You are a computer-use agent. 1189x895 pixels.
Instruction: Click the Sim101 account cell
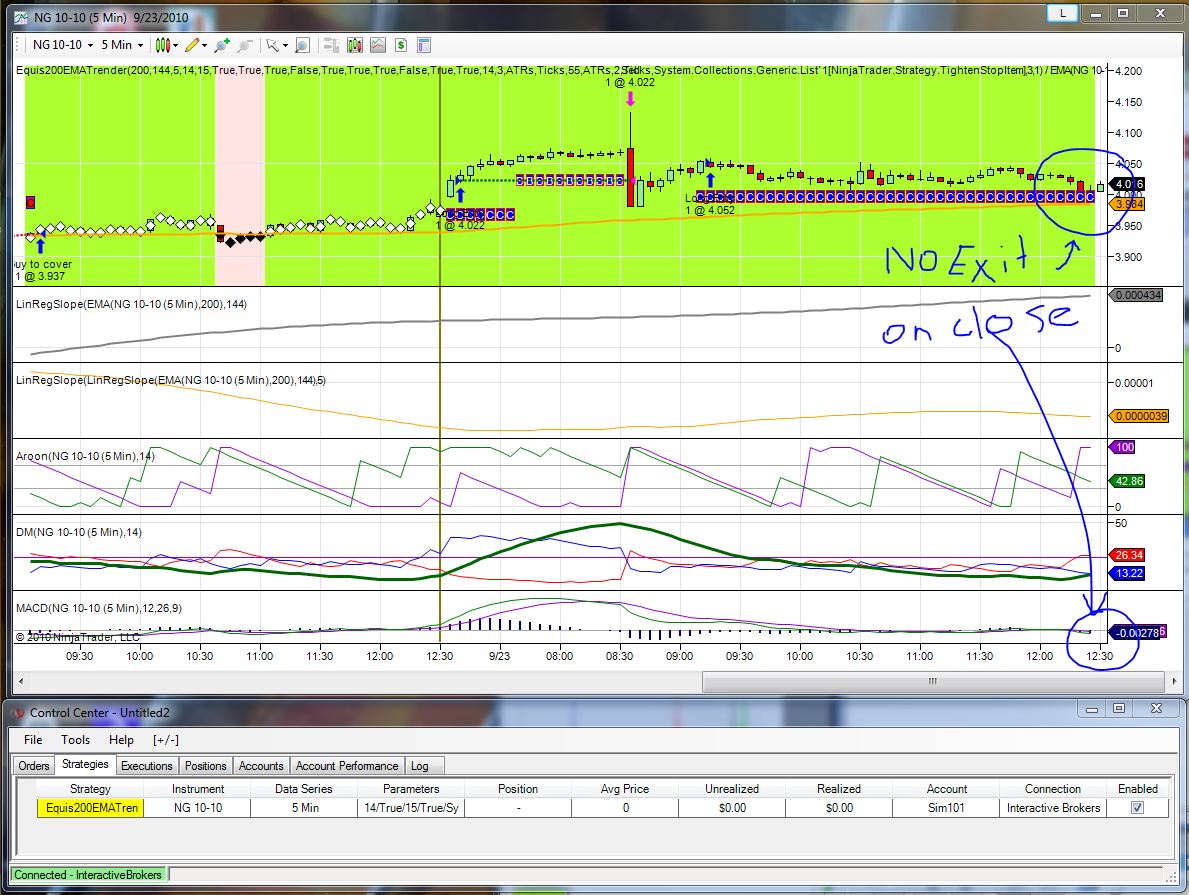[x=946, y=808]
